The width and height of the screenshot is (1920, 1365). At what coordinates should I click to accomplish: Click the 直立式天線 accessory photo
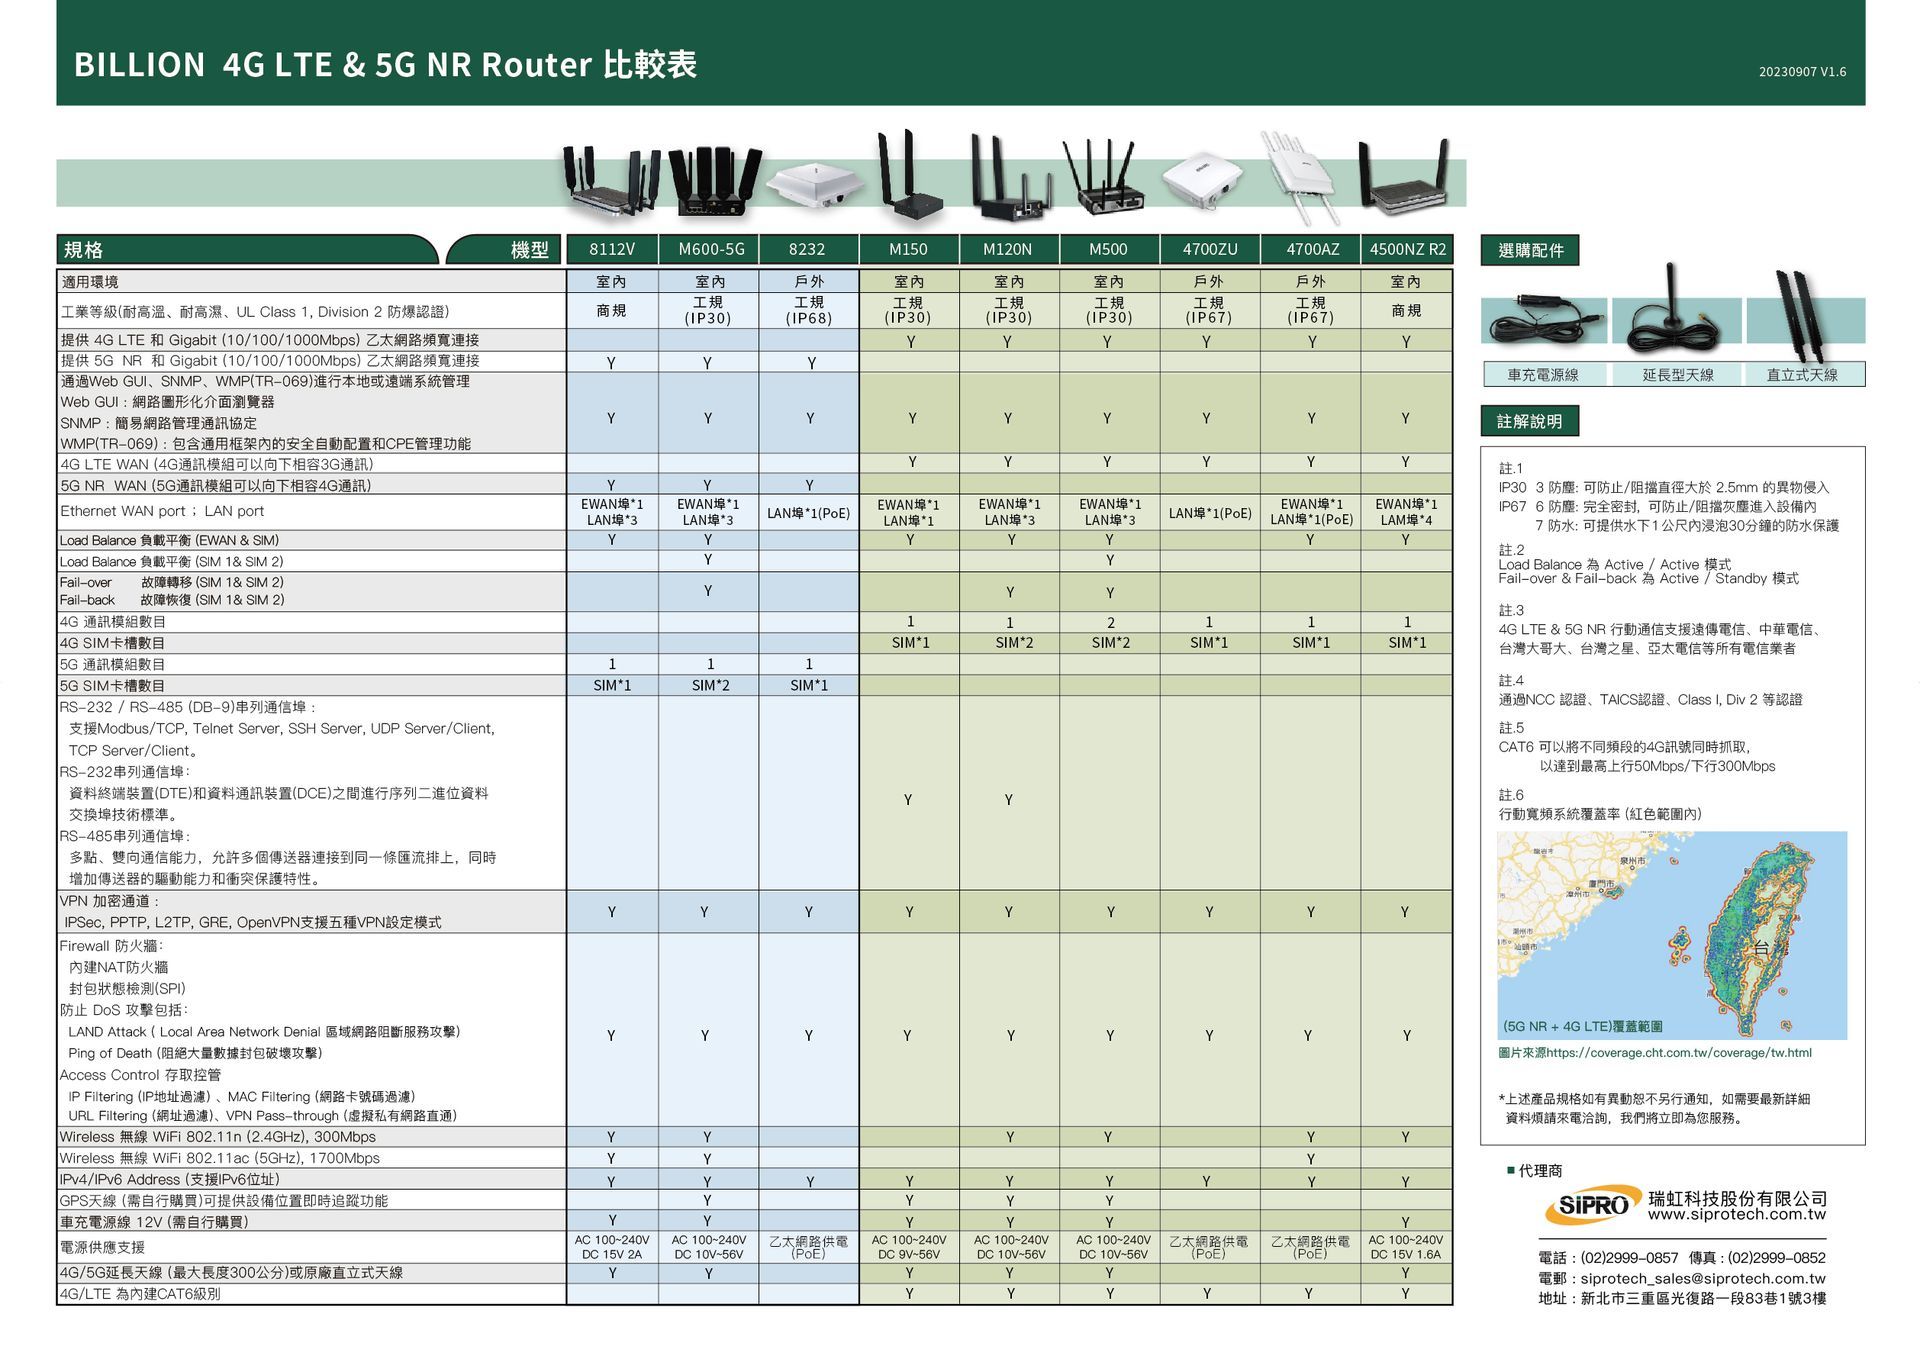[x=1803, y=315]
